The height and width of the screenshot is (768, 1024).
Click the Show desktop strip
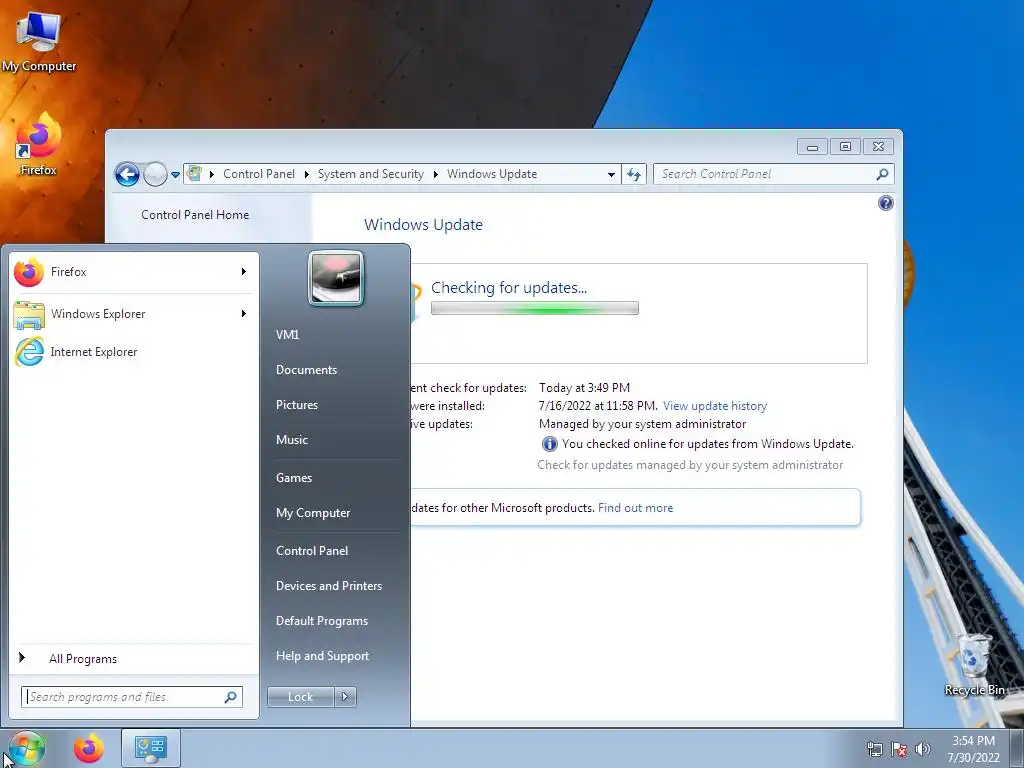(x=1016, y=748)
